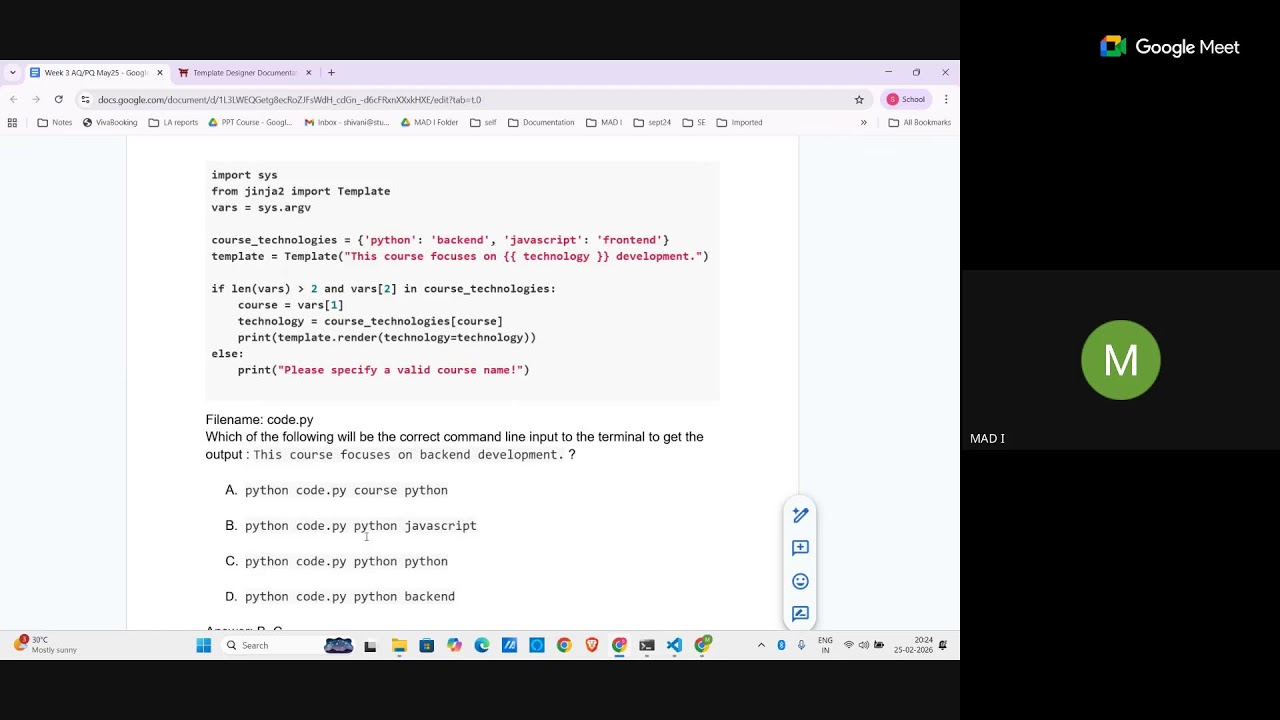Click option D 'python code.py python backend'
Screen dimensions: 1280x720
point(350,597)
